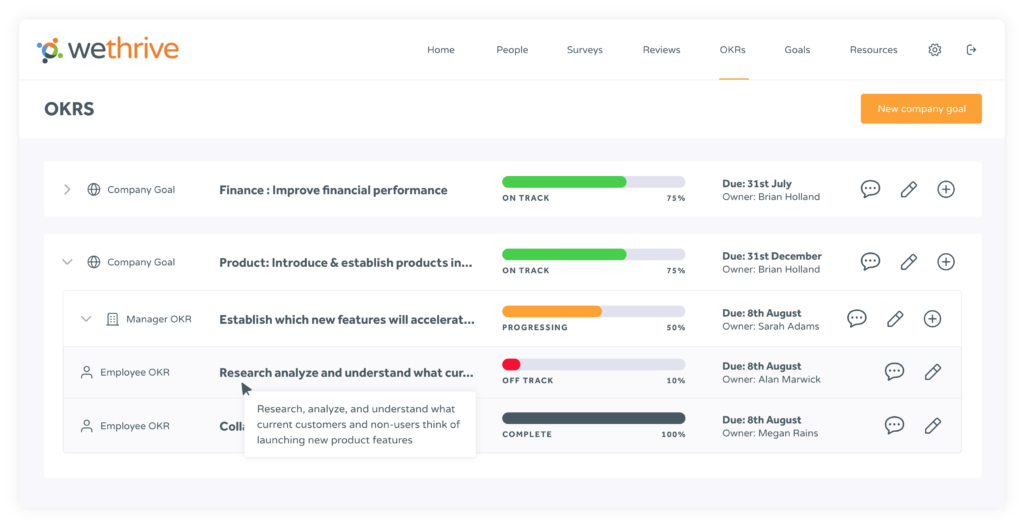Edit Alan Marwick's Employee OKR
Image resolution: width=1024 pixels, height=527 pixels.
pos(932,372)
